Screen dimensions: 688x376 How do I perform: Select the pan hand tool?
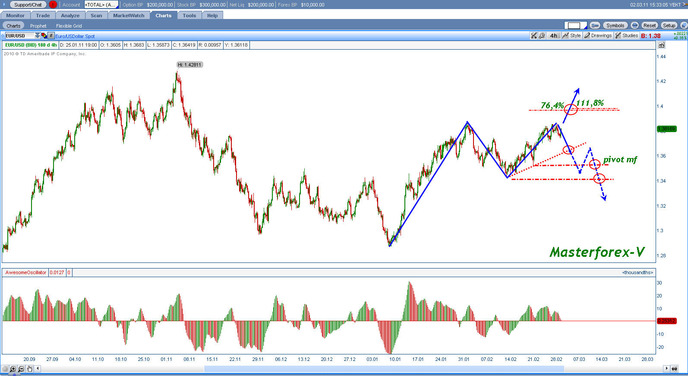point(29,369)
